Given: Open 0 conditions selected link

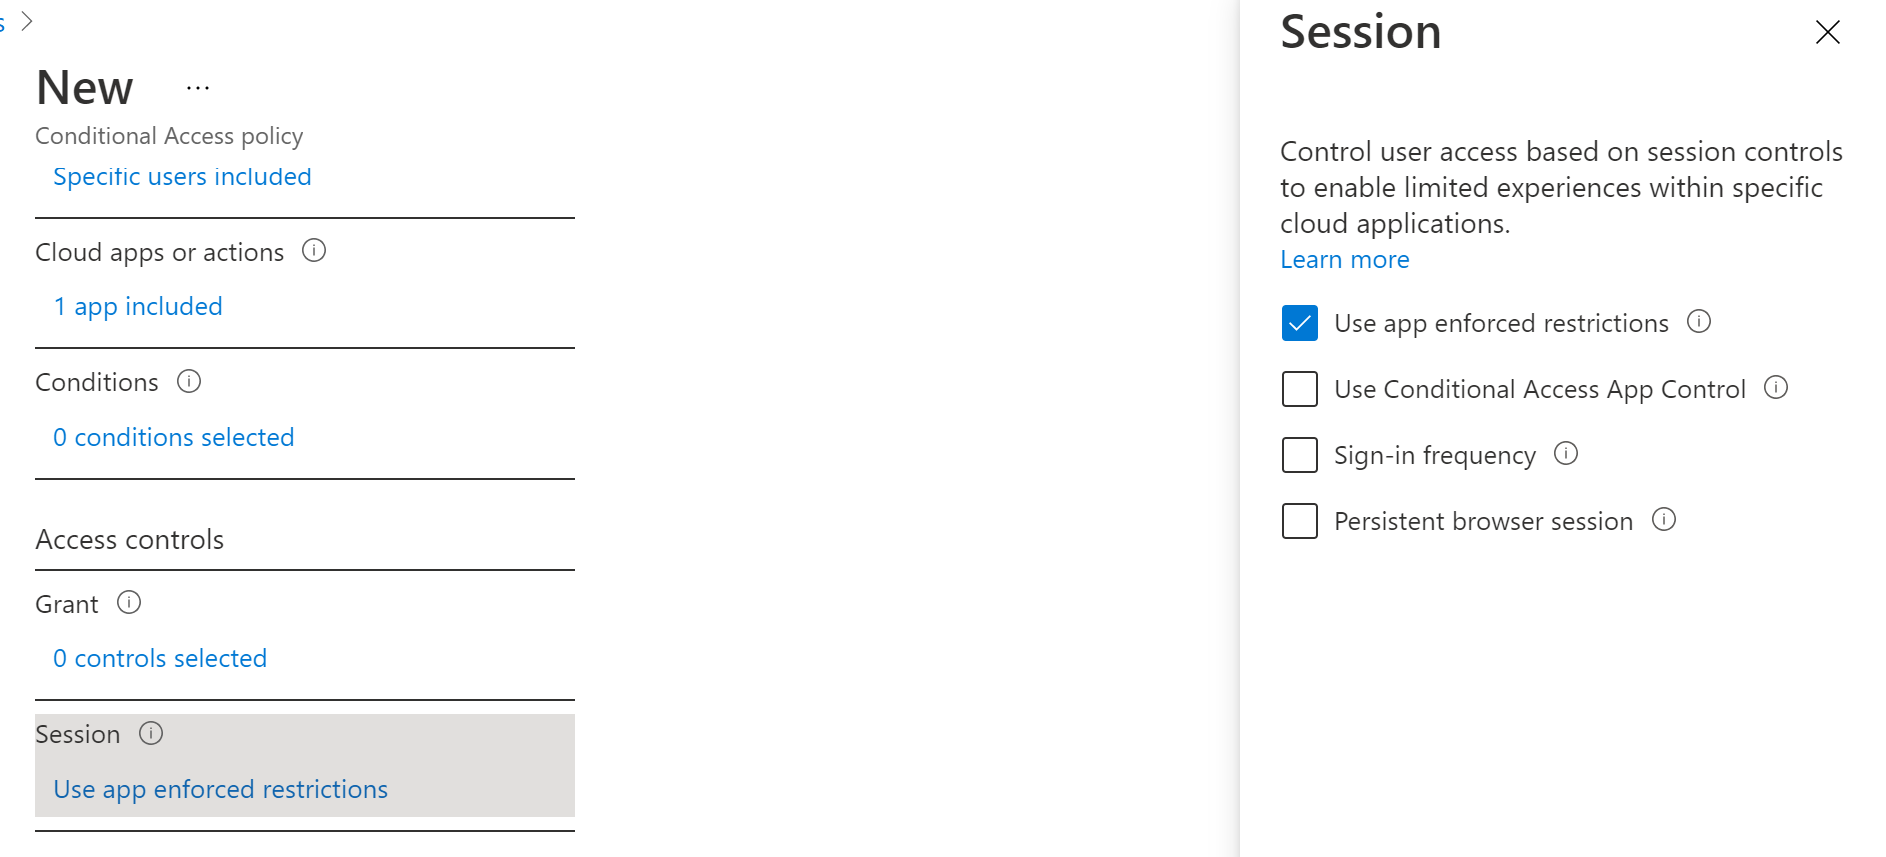Looking at the screenshot, I should pos(174,438).
